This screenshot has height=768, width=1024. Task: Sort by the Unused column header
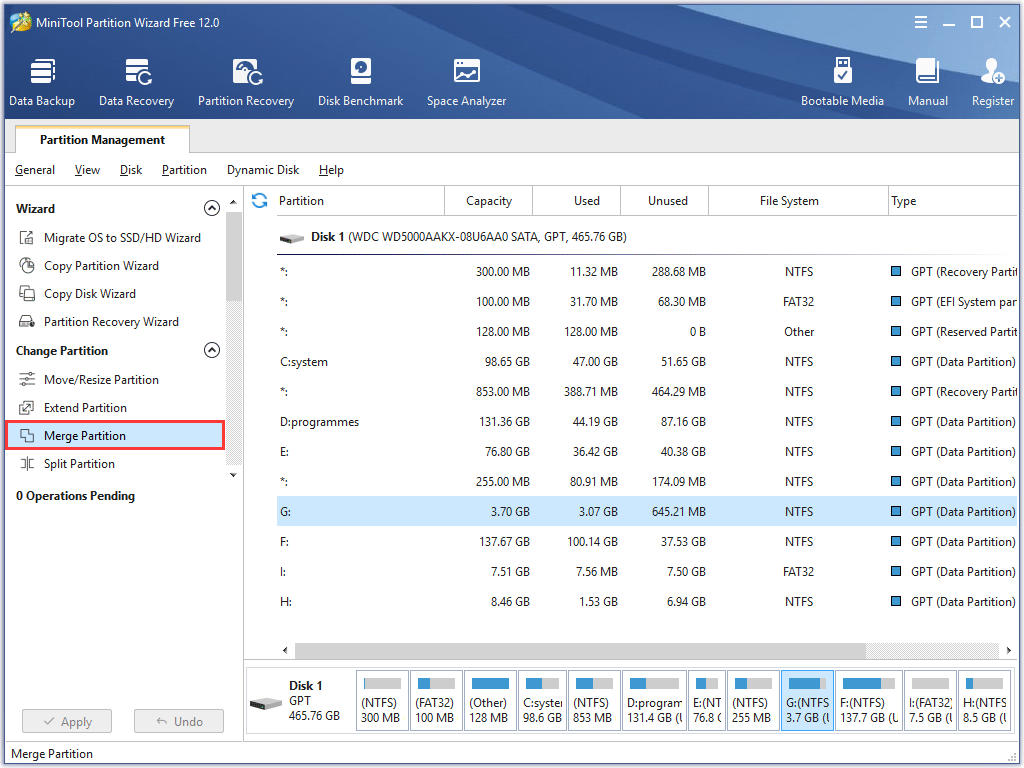[x=667, y=200]
